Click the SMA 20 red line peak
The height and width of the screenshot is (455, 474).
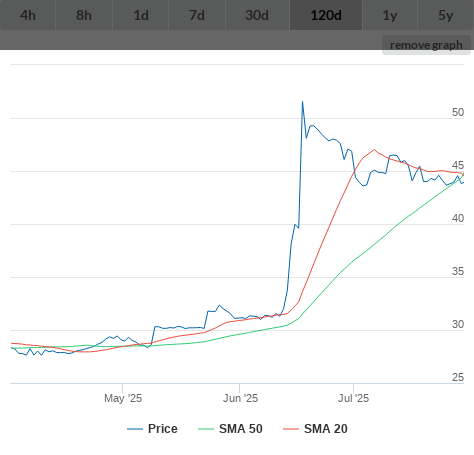coord(374,150)
